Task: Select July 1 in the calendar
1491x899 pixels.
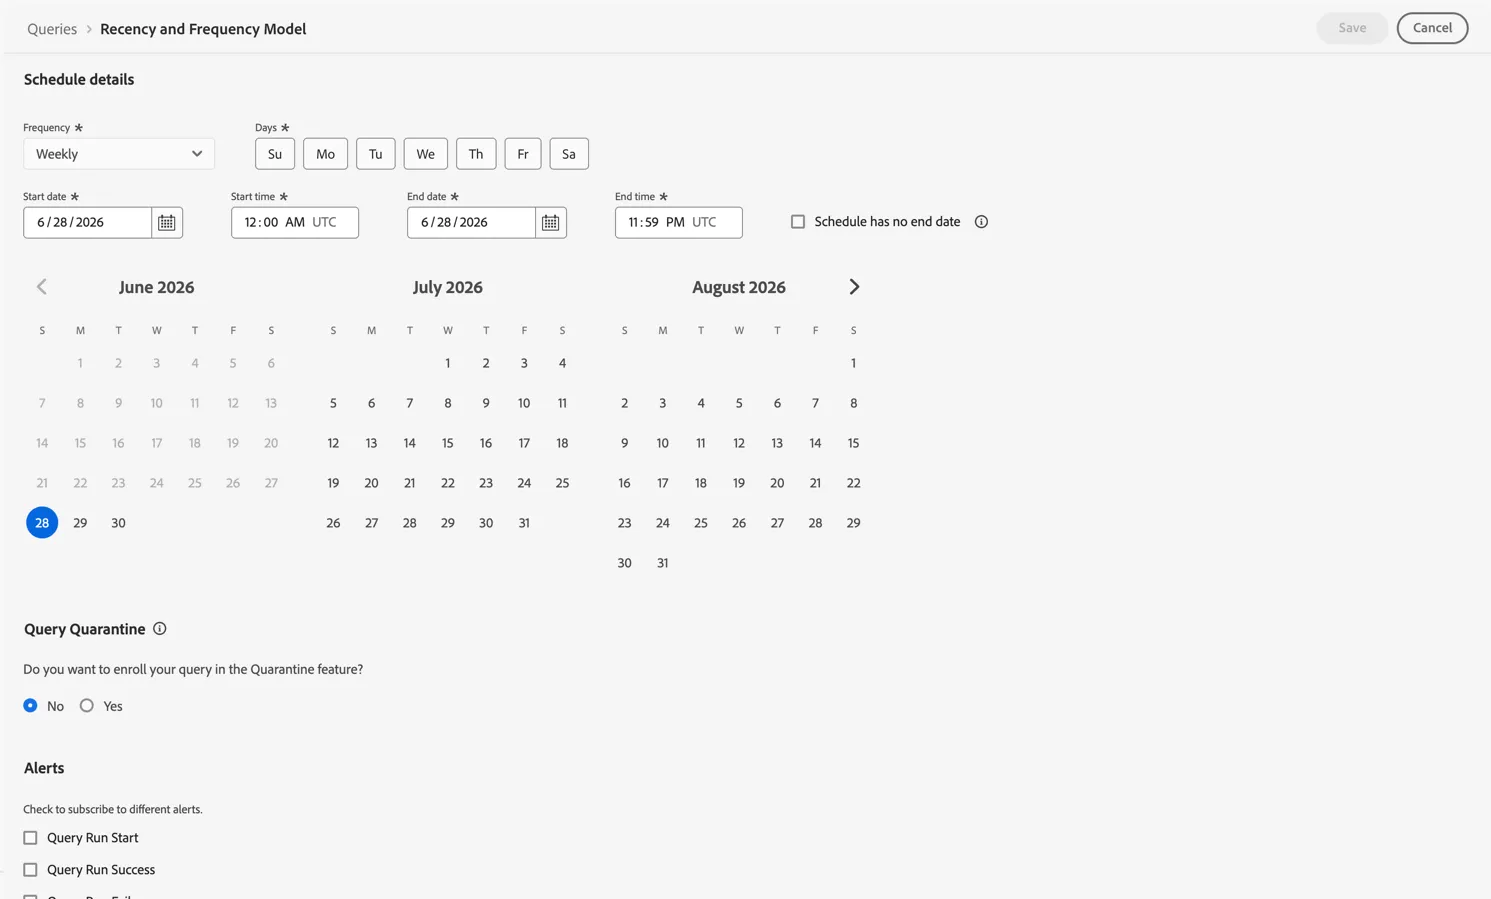Action: (x=448, y=363)
